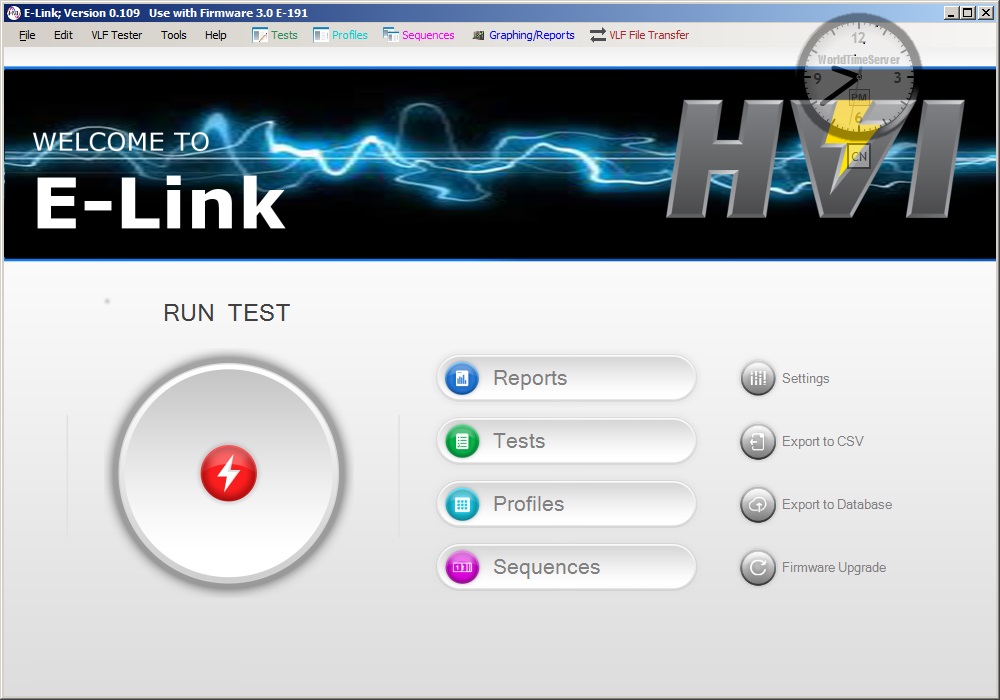Go to the large teal Profiles button
The width and height of the screenshot is (1000, 700).
click(x=566, y=504)
